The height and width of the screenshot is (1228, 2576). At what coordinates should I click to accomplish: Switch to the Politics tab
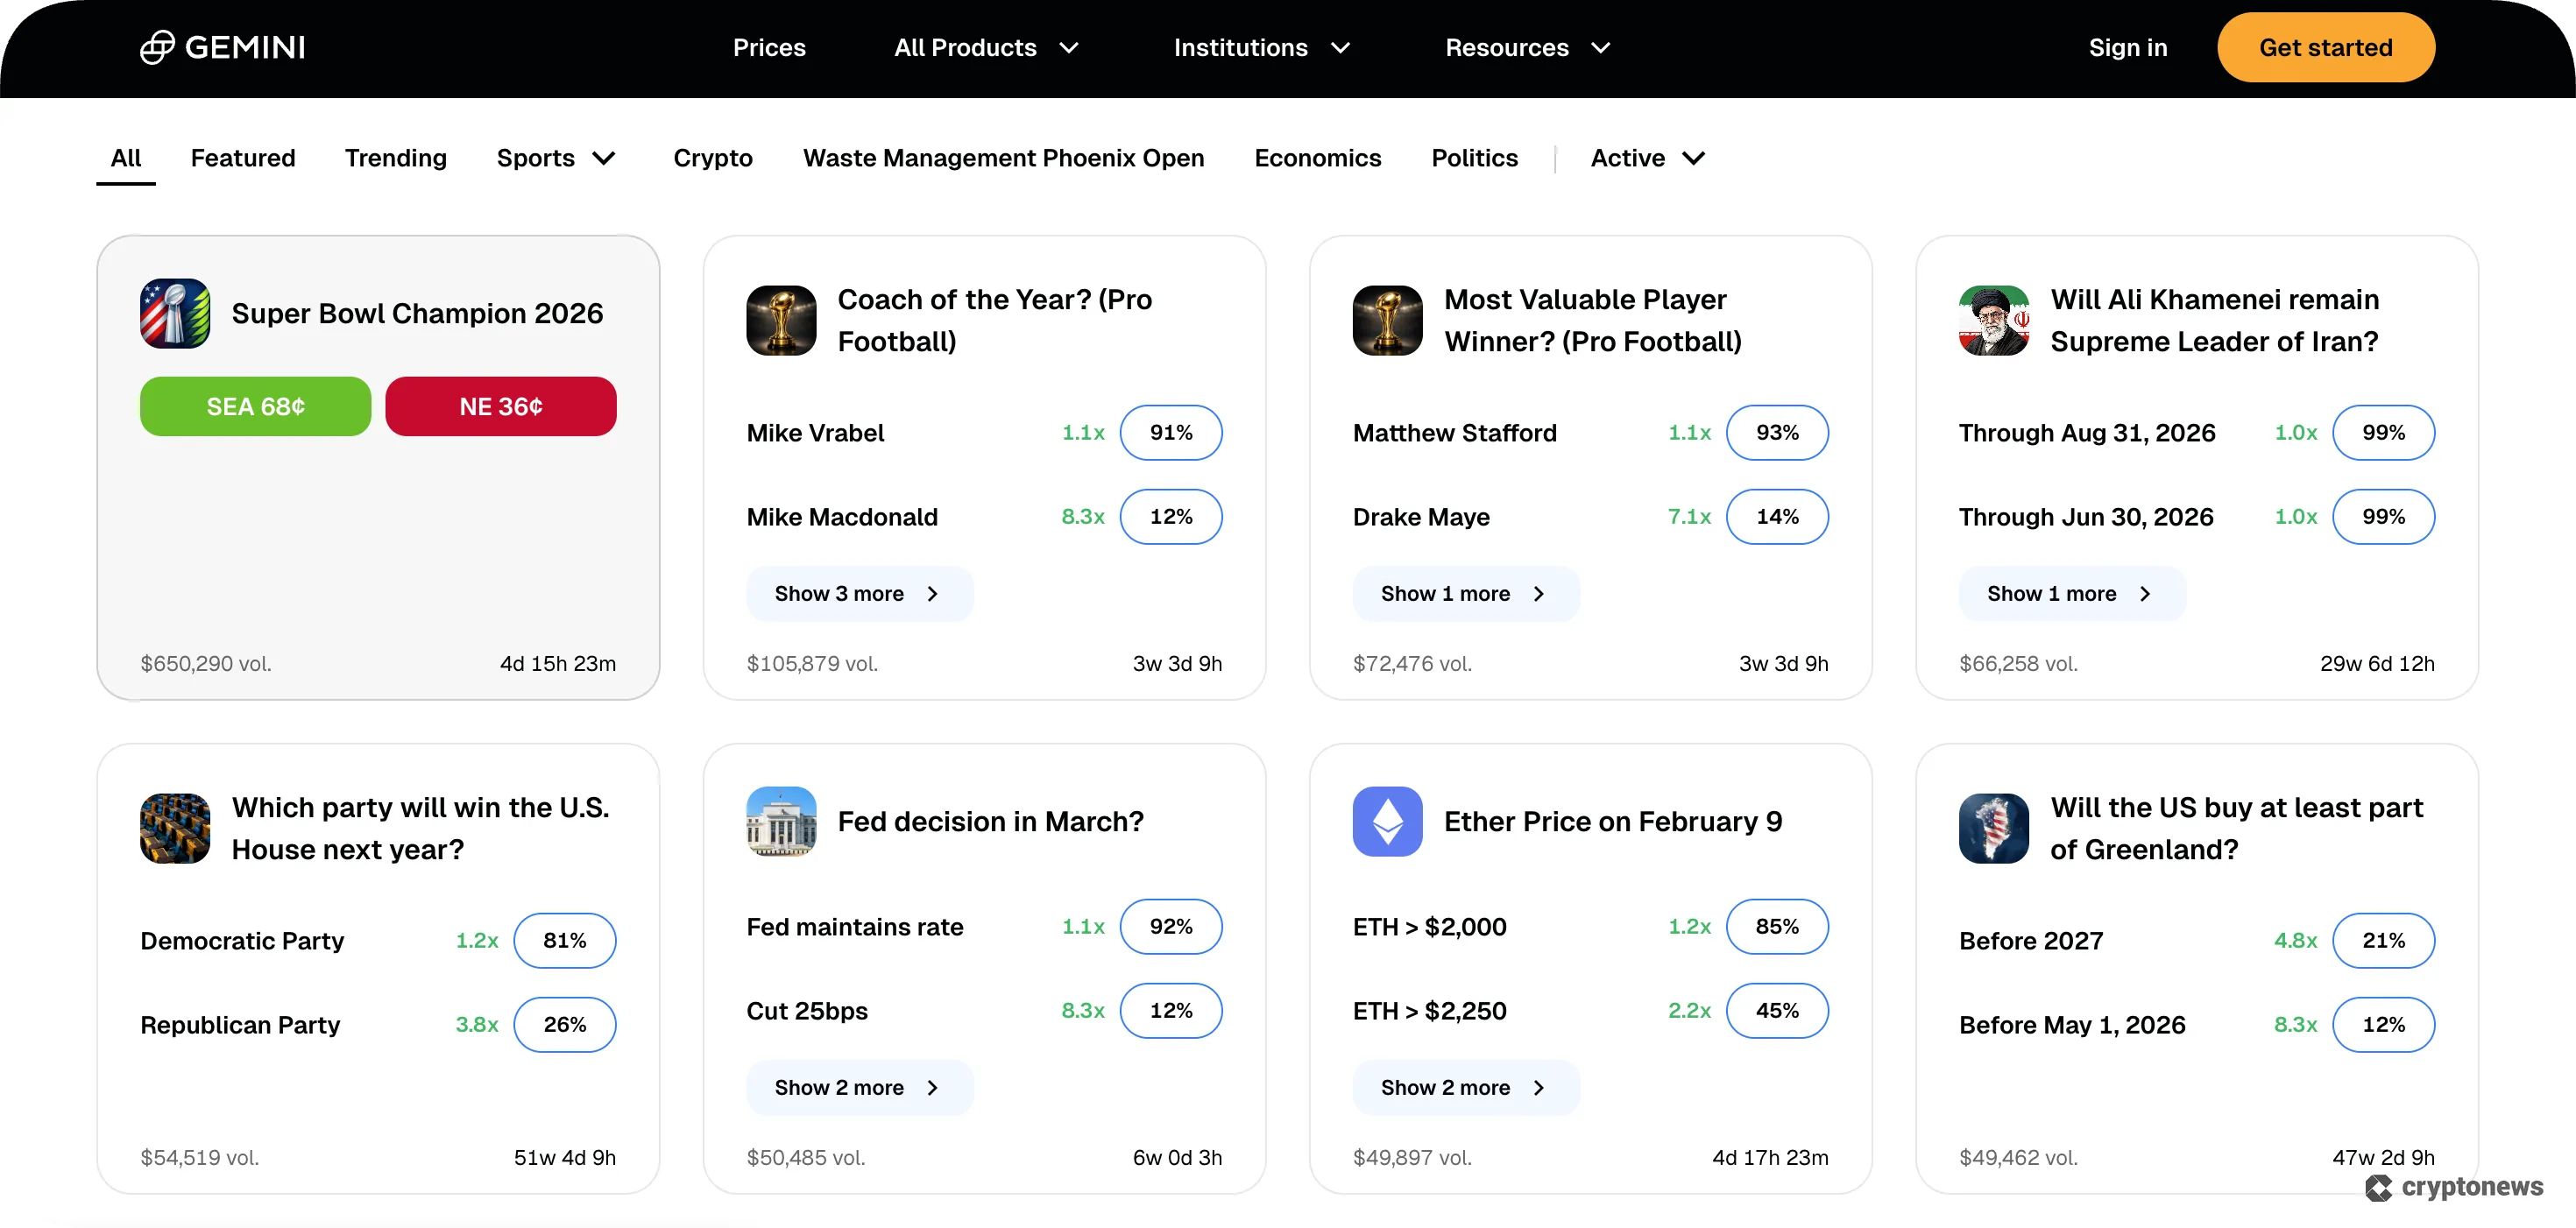(1474, 158)
